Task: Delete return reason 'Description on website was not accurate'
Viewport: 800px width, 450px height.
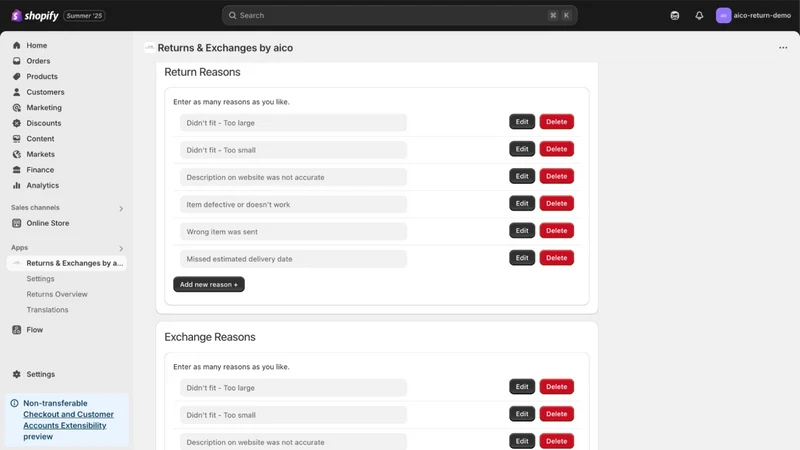Action: [557, 176]
